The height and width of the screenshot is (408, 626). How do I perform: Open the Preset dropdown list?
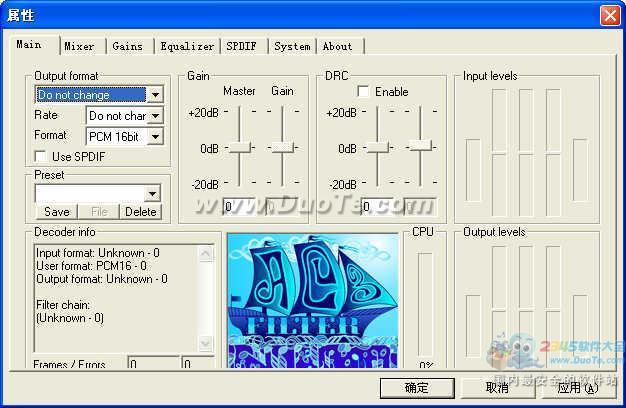[x=152, y=193]
